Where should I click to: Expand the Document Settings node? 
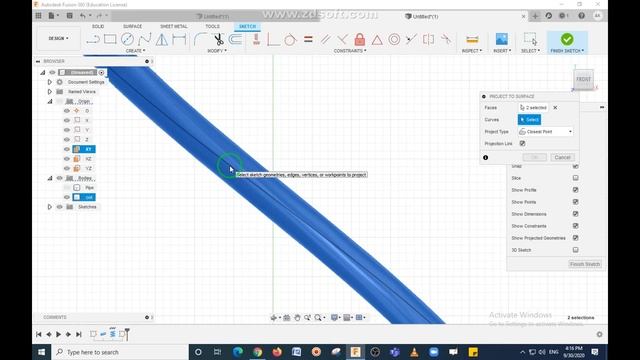tap(50, 82)
